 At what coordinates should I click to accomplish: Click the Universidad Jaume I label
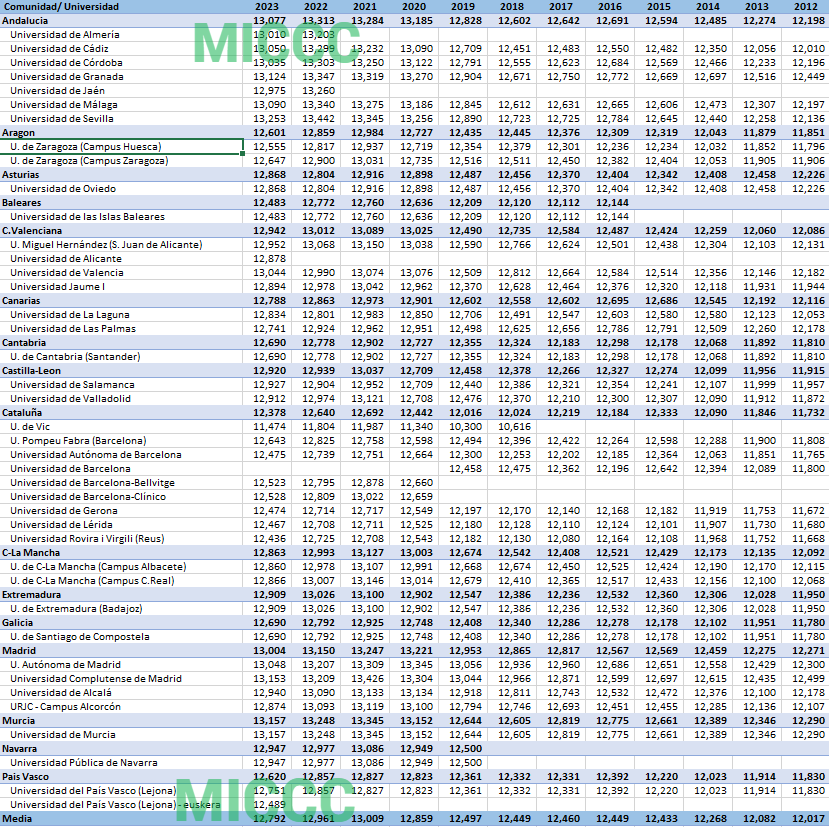tap(58, 287)
